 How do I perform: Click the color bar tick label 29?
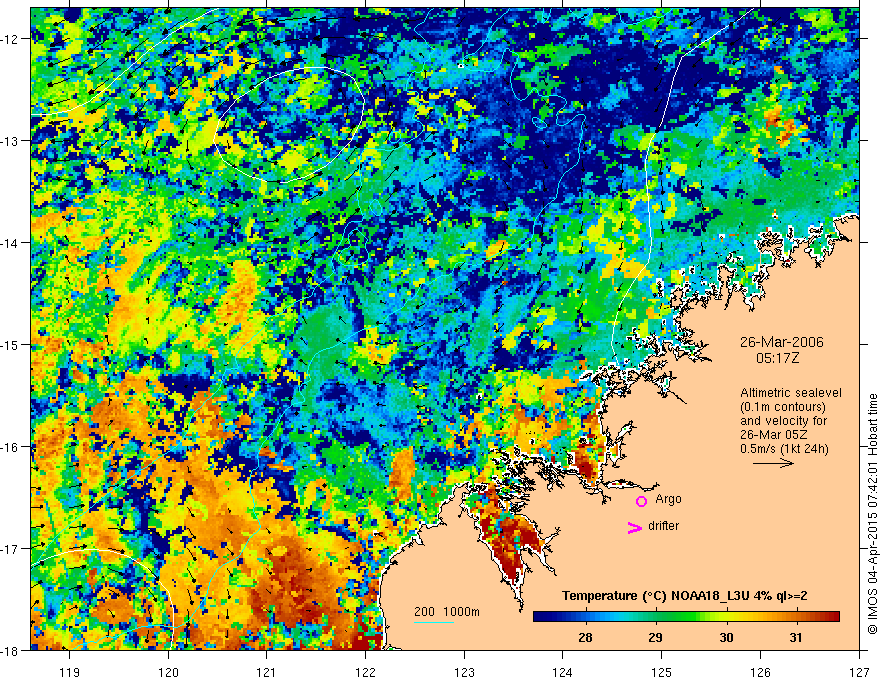[655, 637]
